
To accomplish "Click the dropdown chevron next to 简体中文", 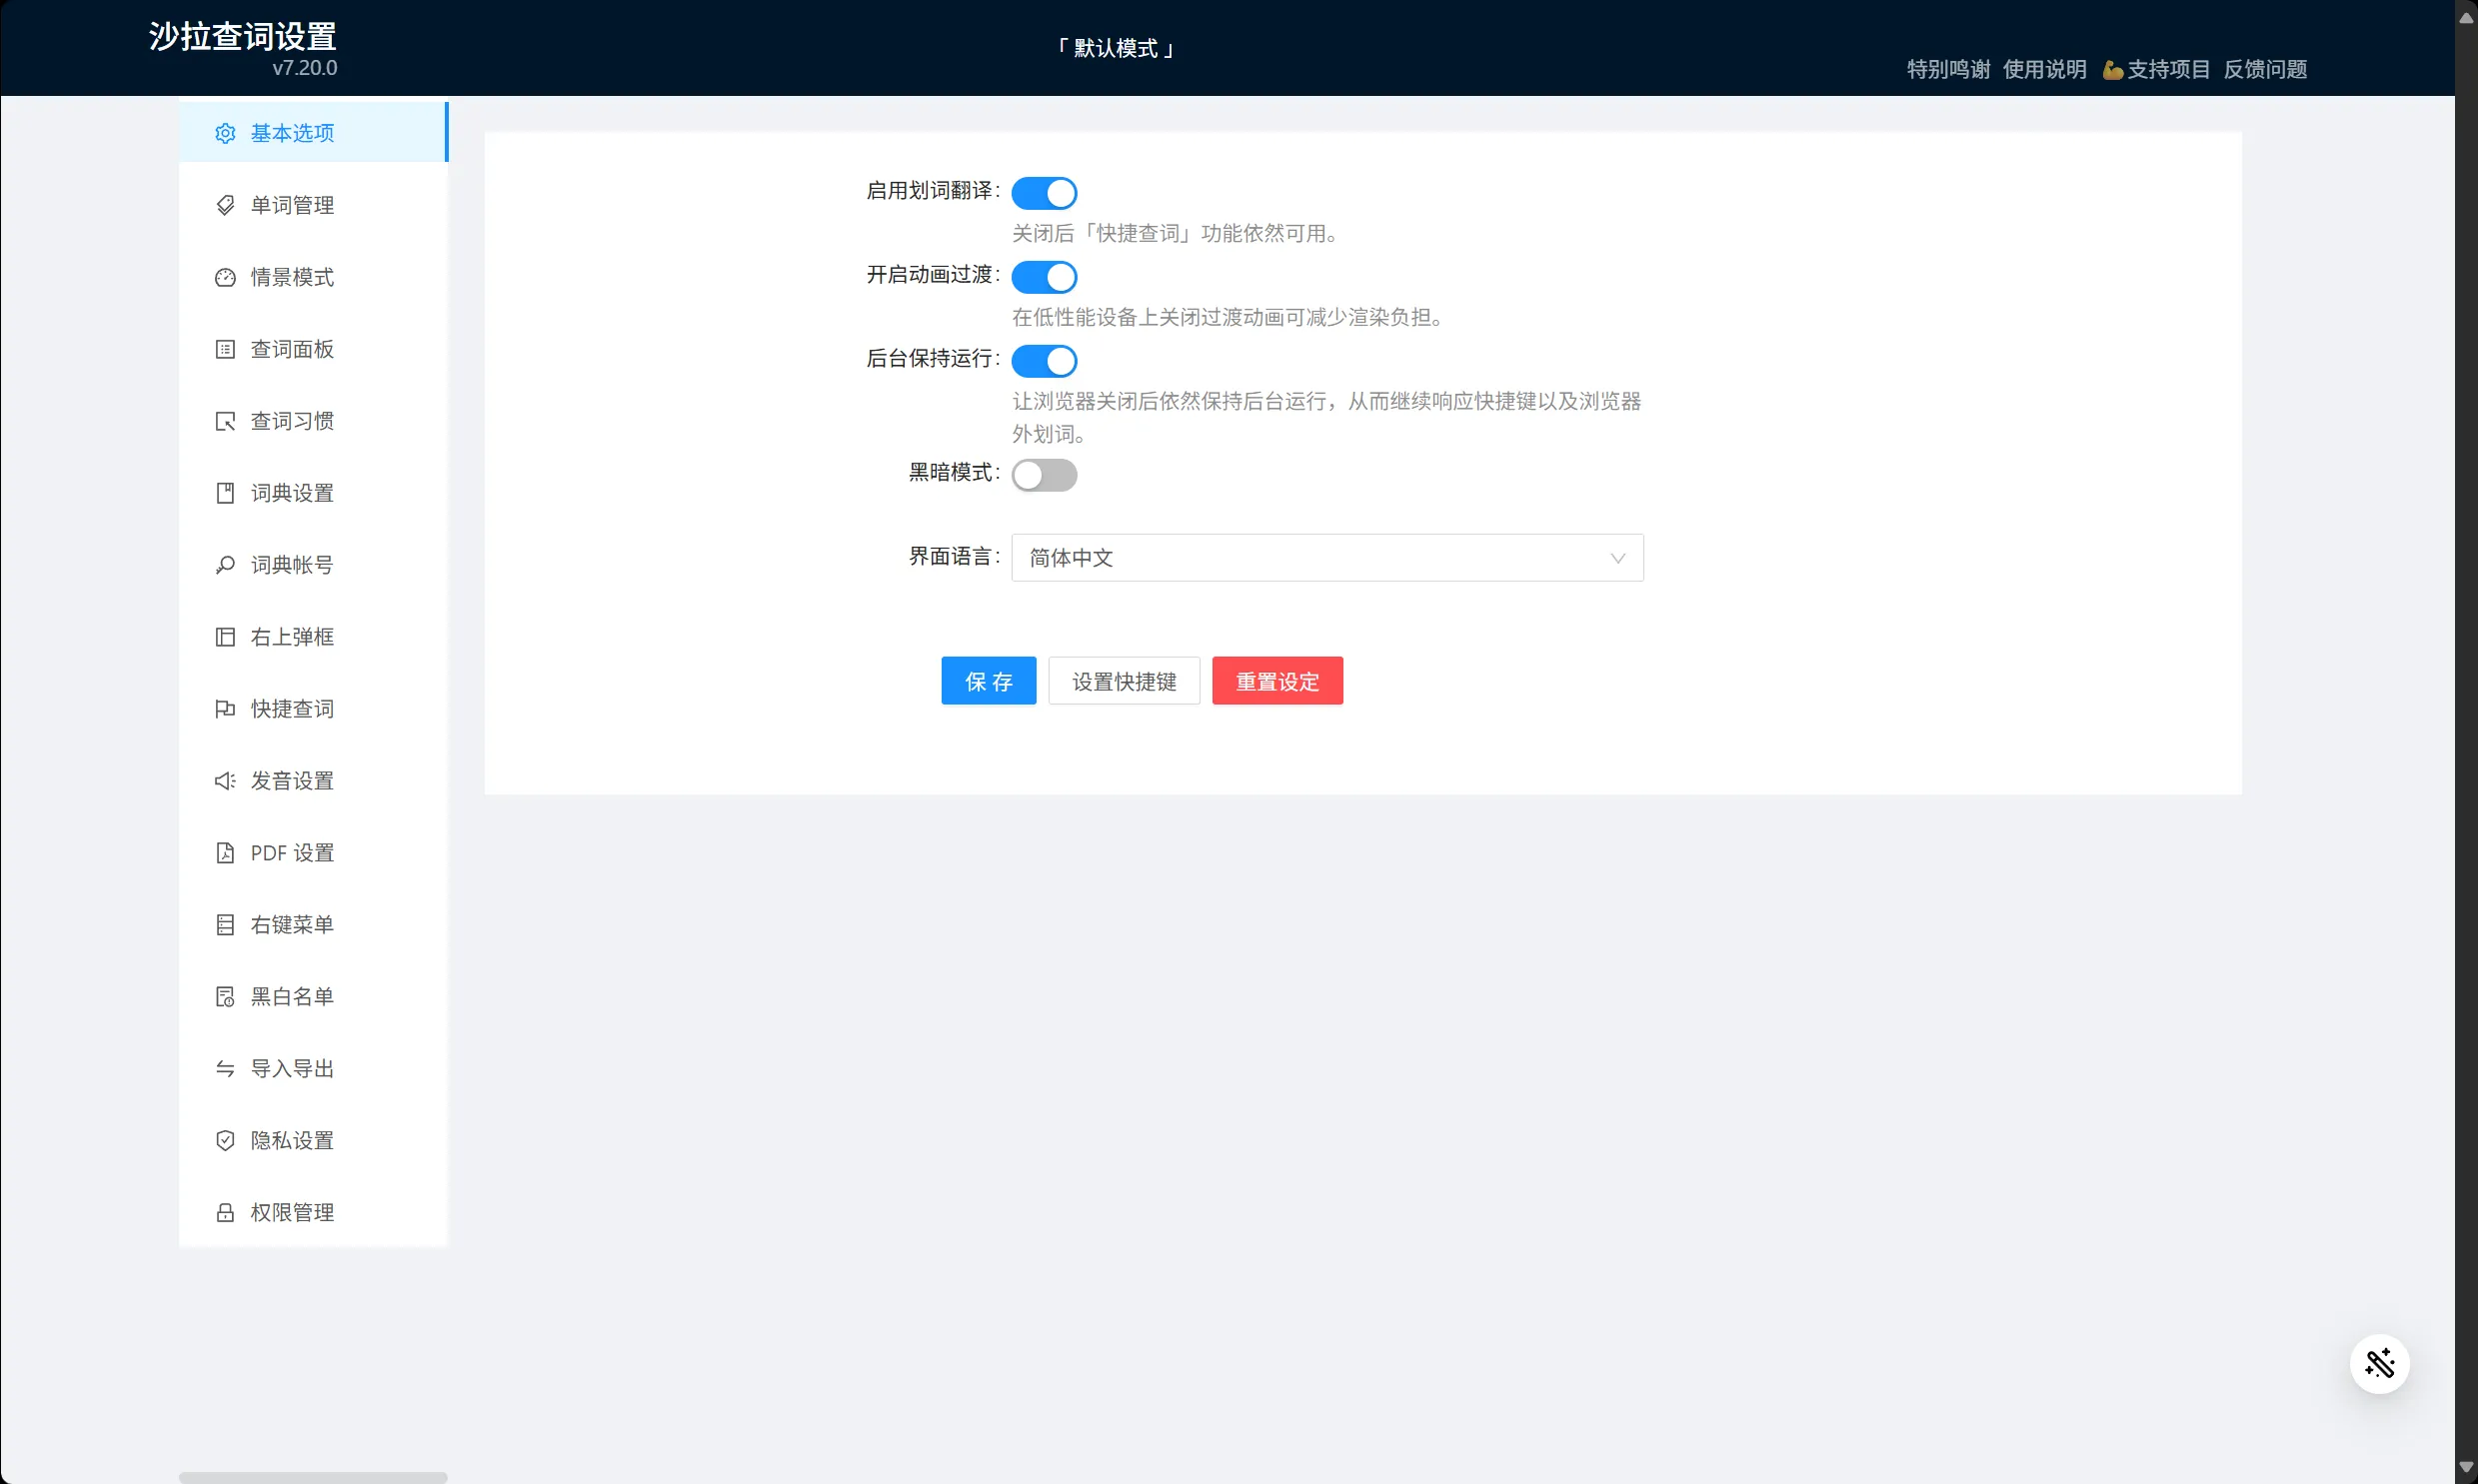I will (x=1617, y=558).
